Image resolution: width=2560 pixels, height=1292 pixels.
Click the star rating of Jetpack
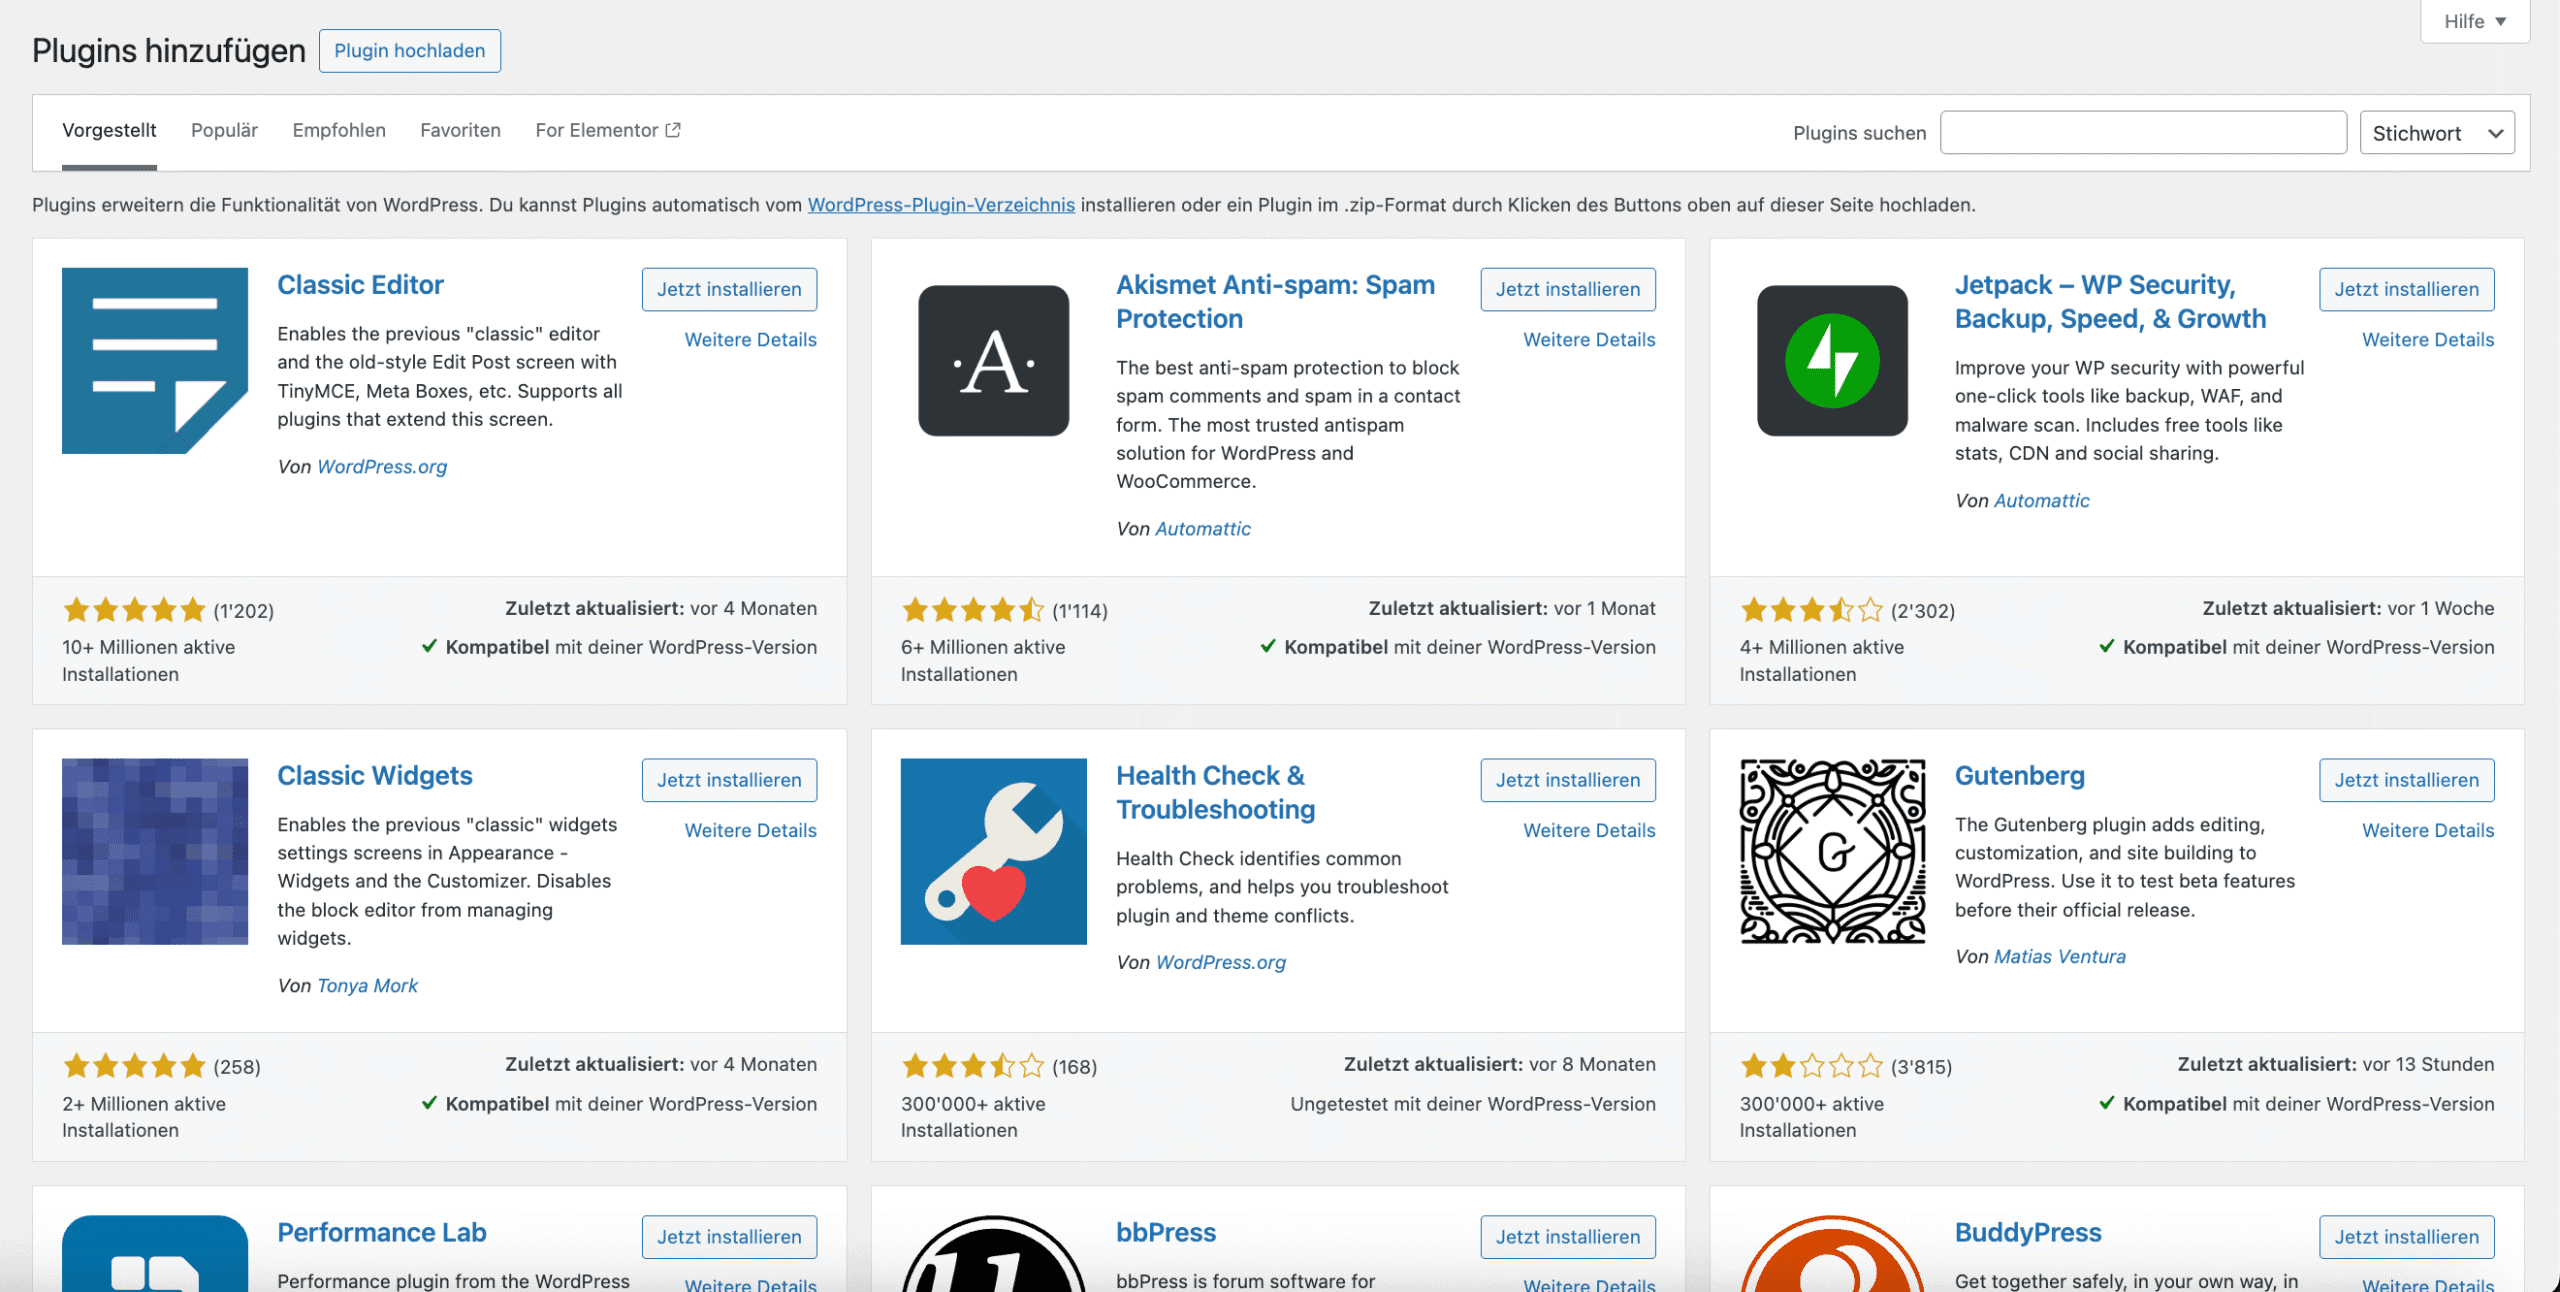(1811, 609)
